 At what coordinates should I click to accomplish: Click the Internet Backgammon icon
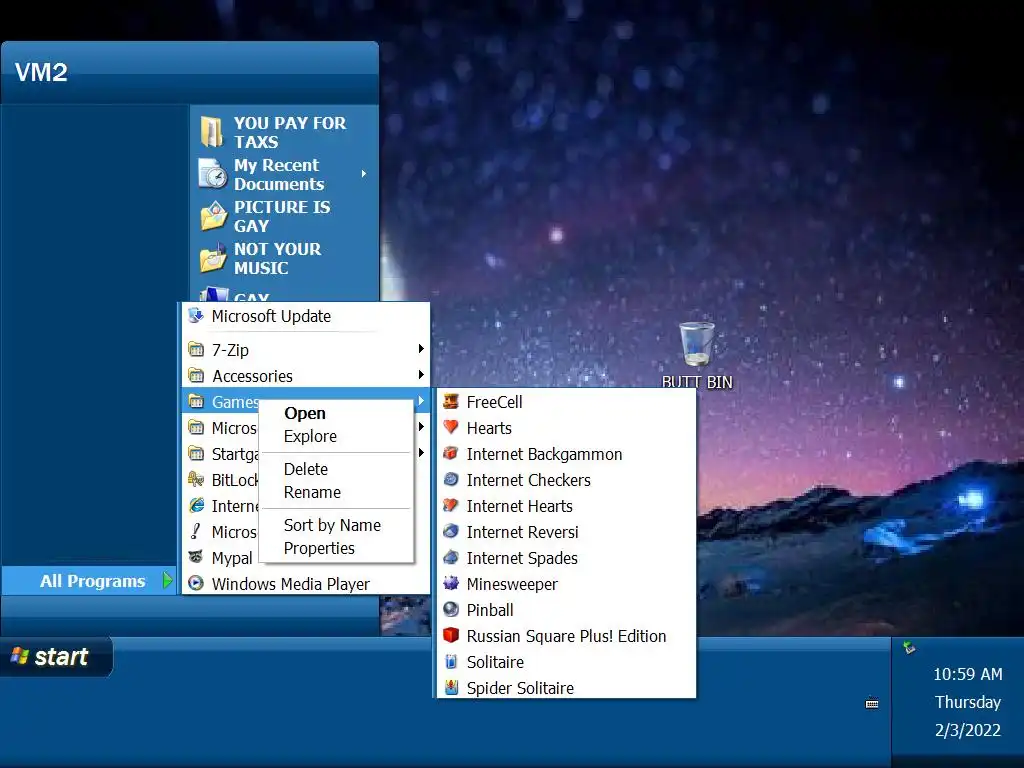click(x=451, y=454)
